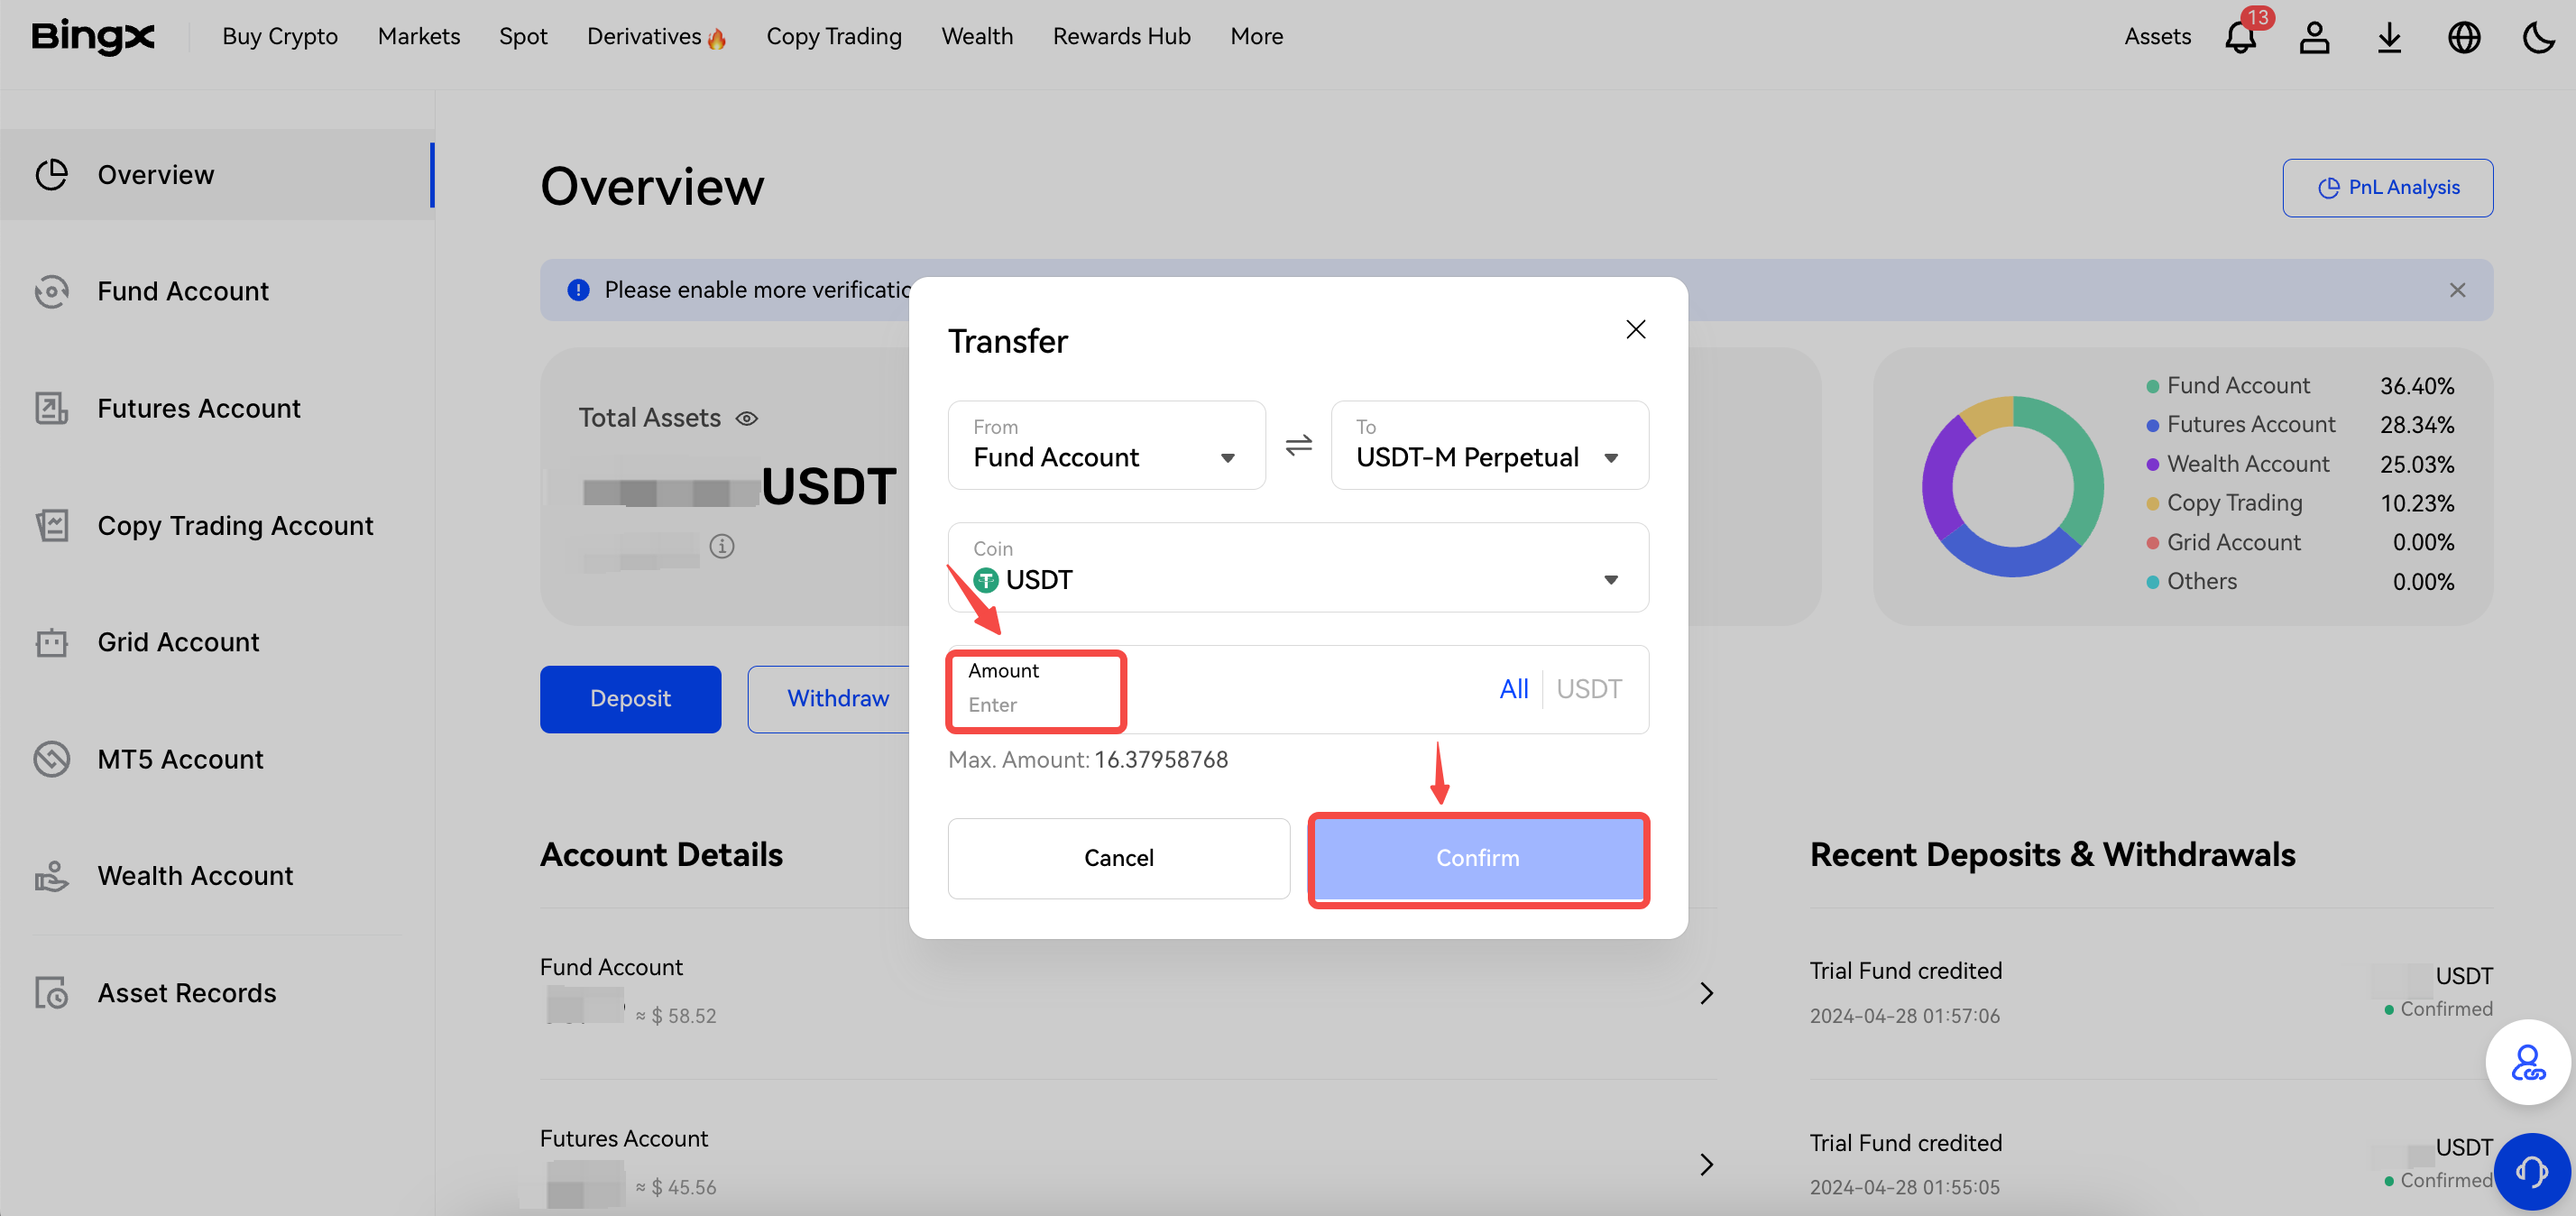Open the Coin USDT dropdown

[x=1298, y=567]
